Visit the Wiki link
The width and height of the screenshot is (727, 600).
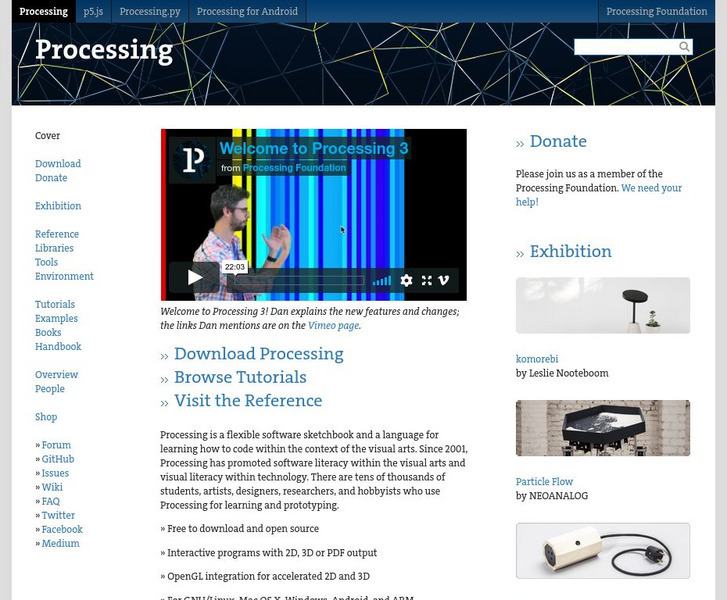[52, 487]
